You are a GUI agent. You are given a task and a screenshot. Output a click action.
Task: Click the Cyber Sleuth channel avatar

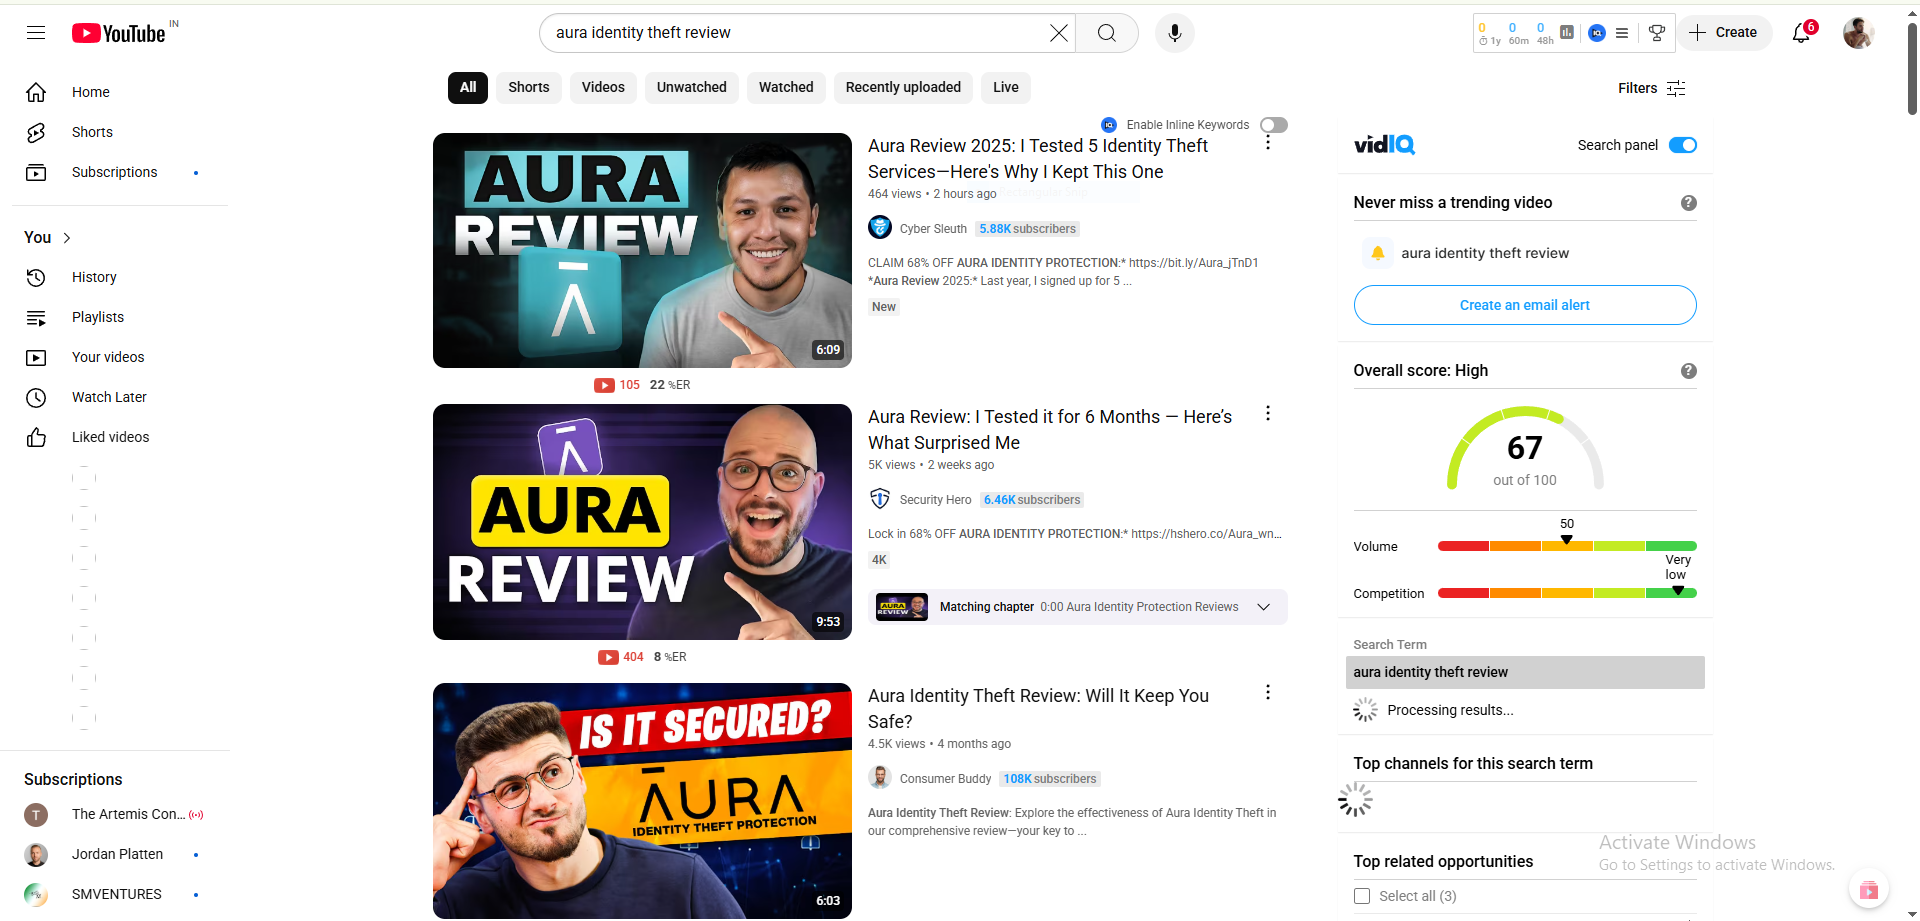(x=880, y=228)
